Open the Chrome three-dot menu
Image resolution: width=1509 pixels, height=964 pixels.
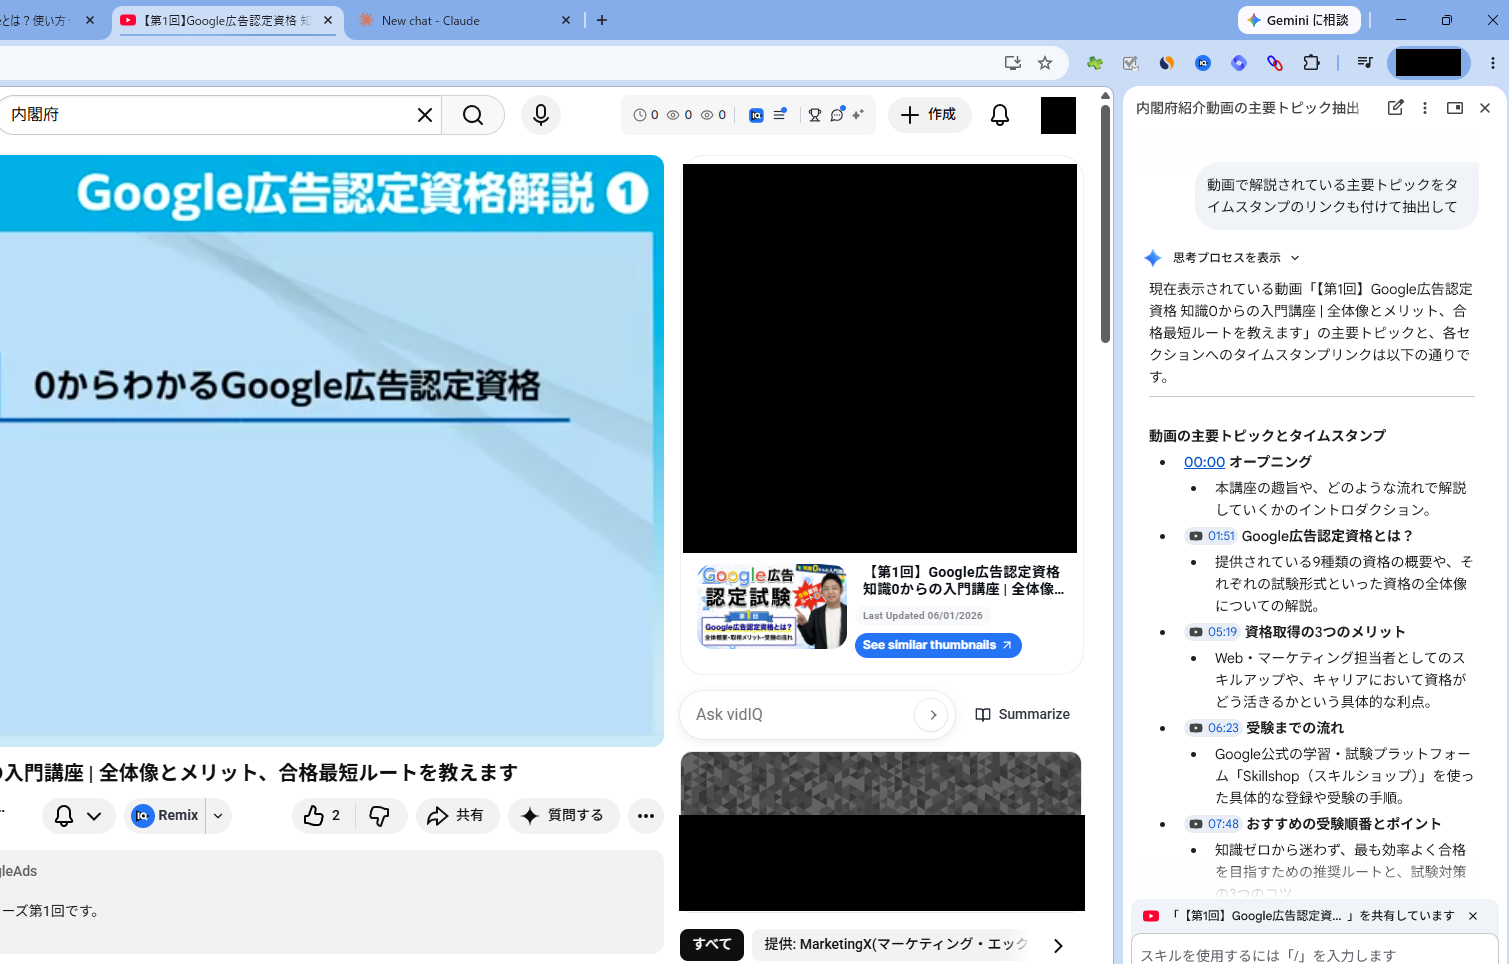point(1493,63)
